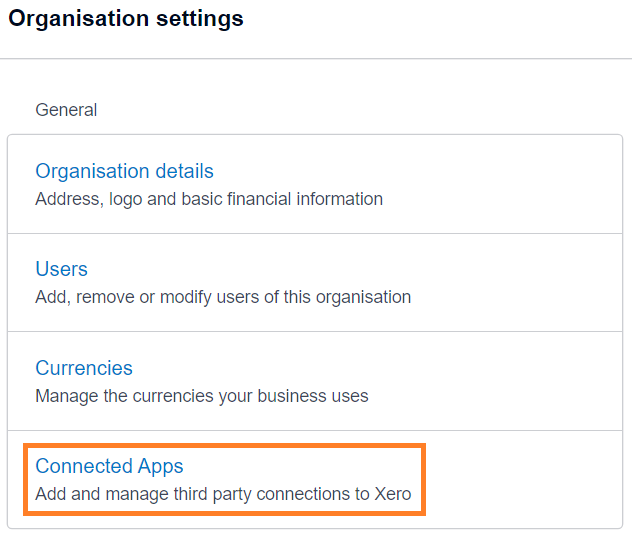Click the word 'details' in the Organisation details link
Screen dimensions: 632x538
pos(185,171)
